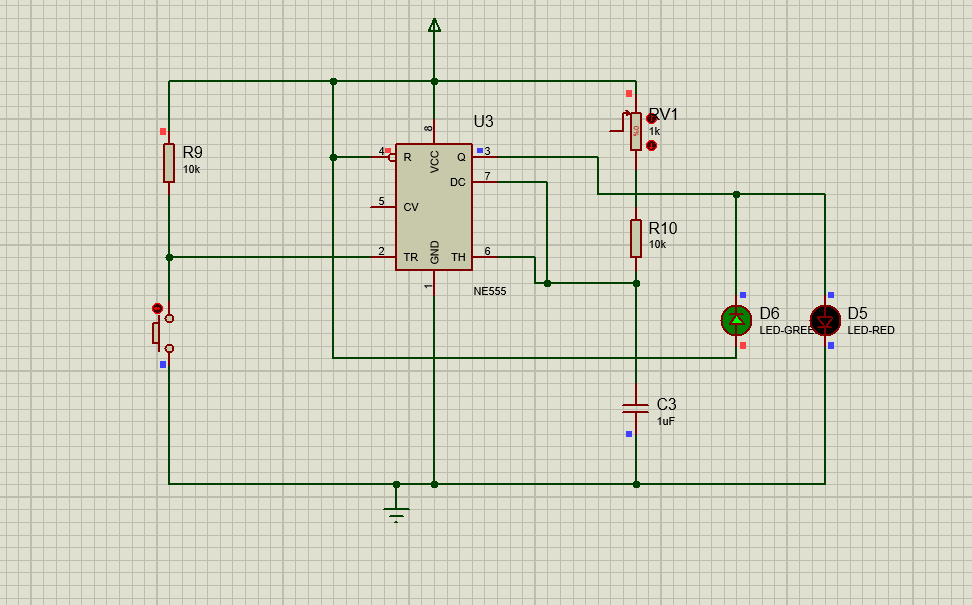Screen dimensions: 972x605
Task: Click the VCC pin label on U3
Action: (435, 162)
